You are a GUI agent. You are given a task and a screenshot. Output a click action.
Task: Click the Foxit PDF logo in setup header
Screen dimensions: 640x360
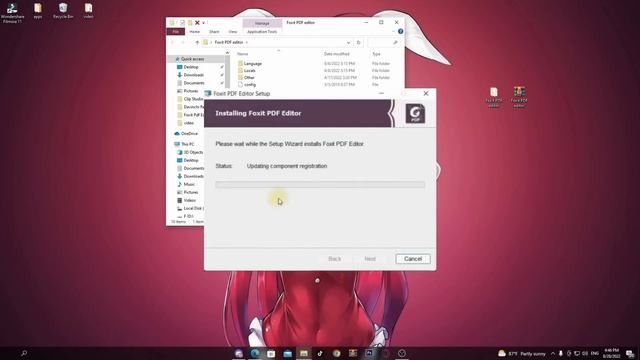[x=415, y=113]
